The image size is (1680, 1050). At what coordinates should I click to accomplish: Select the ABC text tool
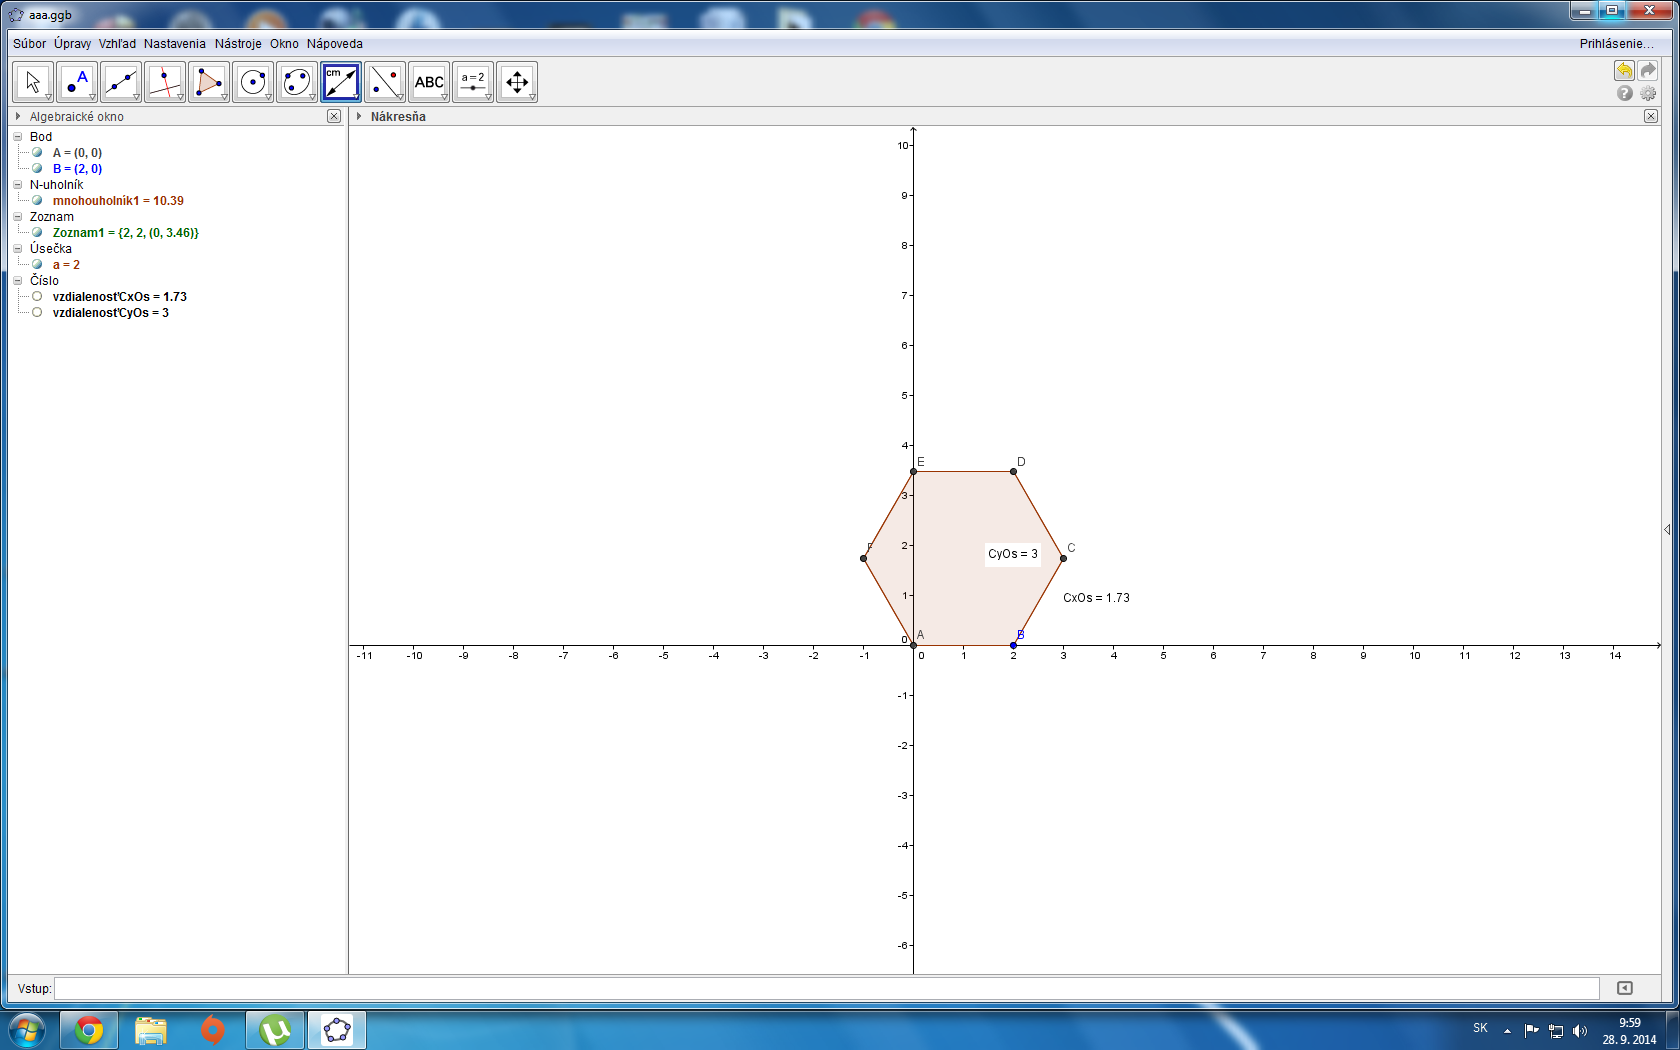[429, 82]
